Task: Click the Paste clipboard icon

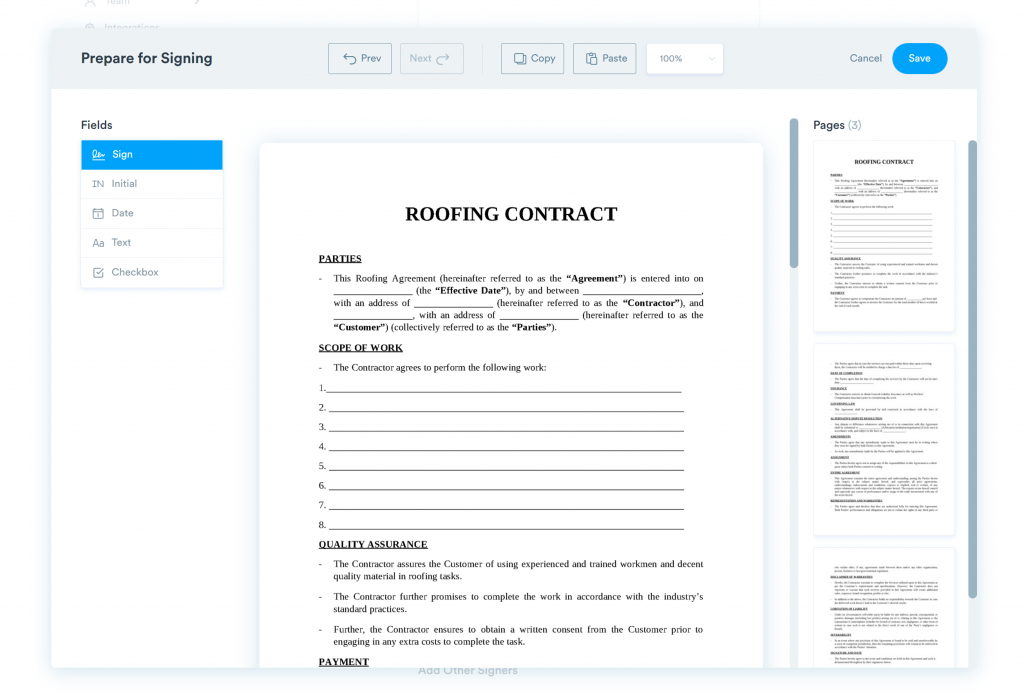Action: pyautogui.click(x=591, y=58)
